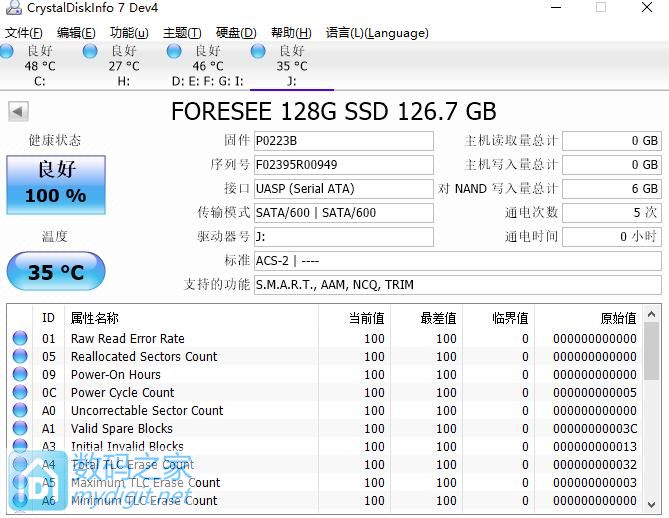Select the C: drive tab at 48 °C
Image resolution: width=669 pixels, height=518 pixels.
click(40, 65)
